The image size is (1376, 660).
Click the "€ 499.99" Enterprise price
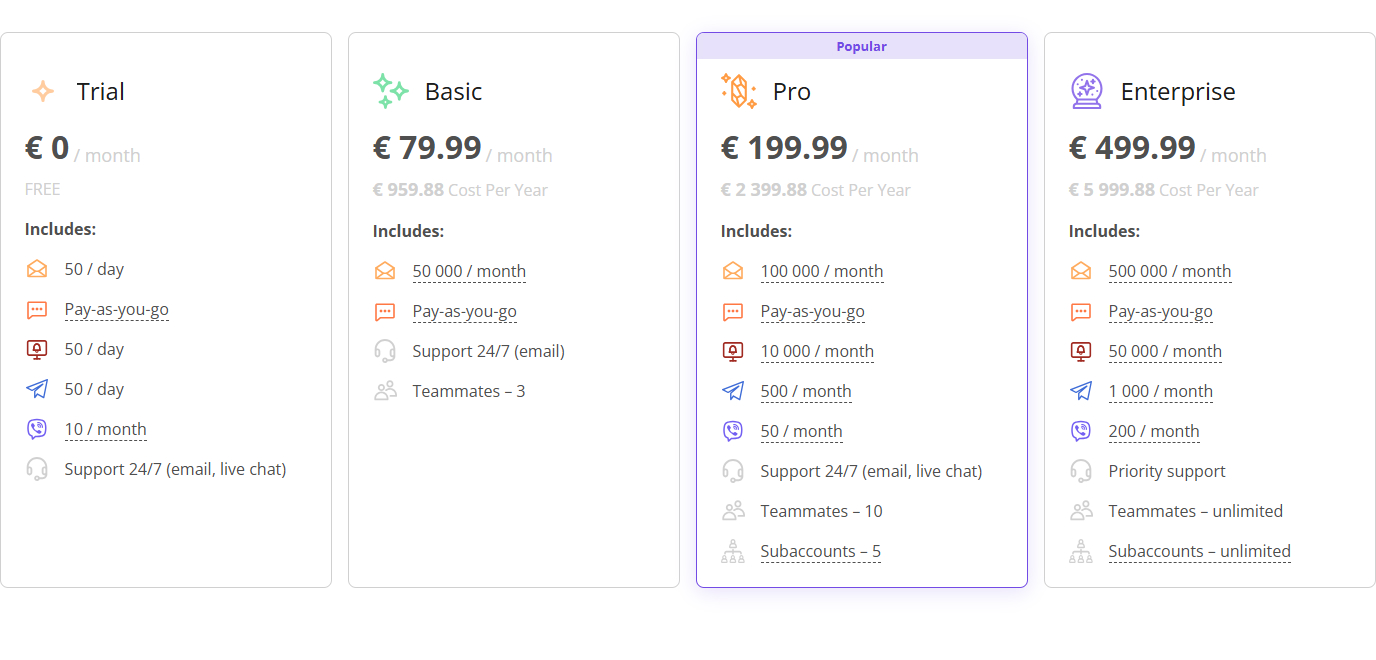coord(1132,148)
